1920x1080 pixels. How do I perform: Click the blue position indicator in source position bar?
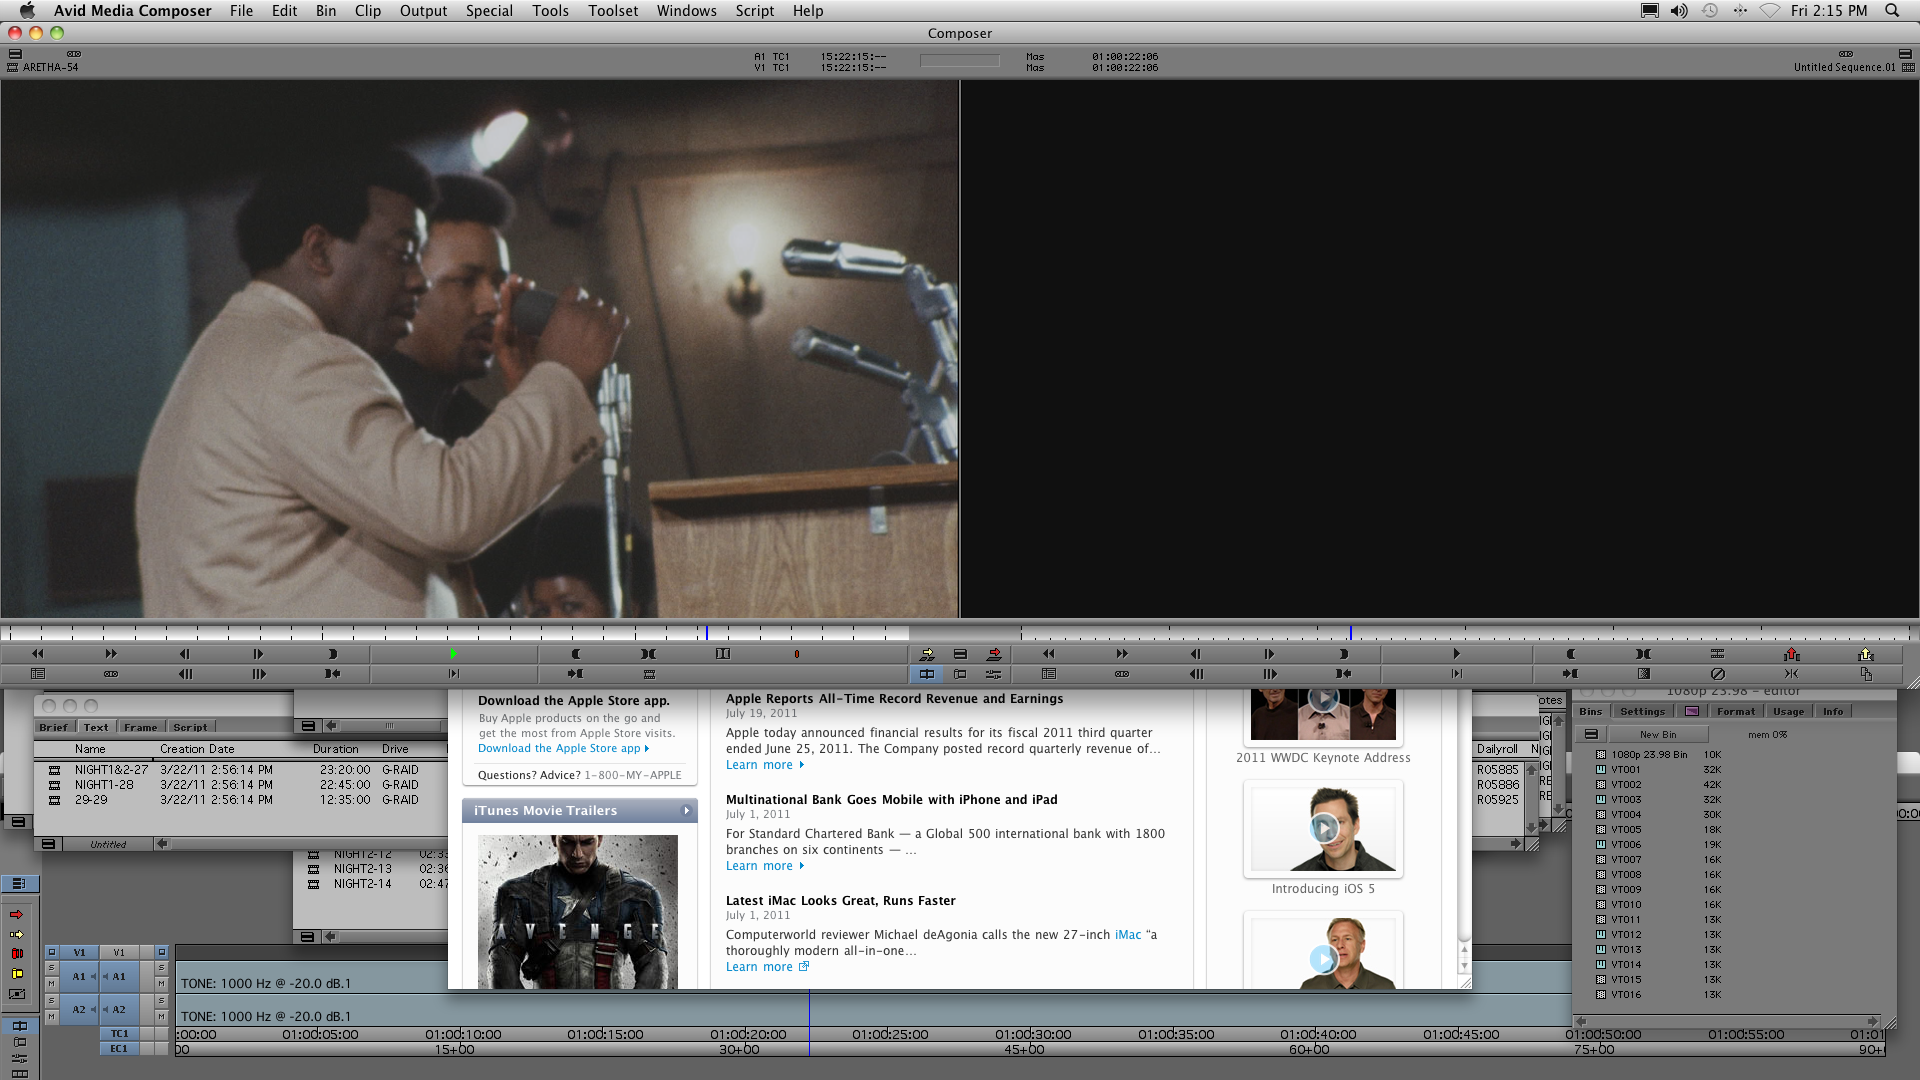point(706,633)
